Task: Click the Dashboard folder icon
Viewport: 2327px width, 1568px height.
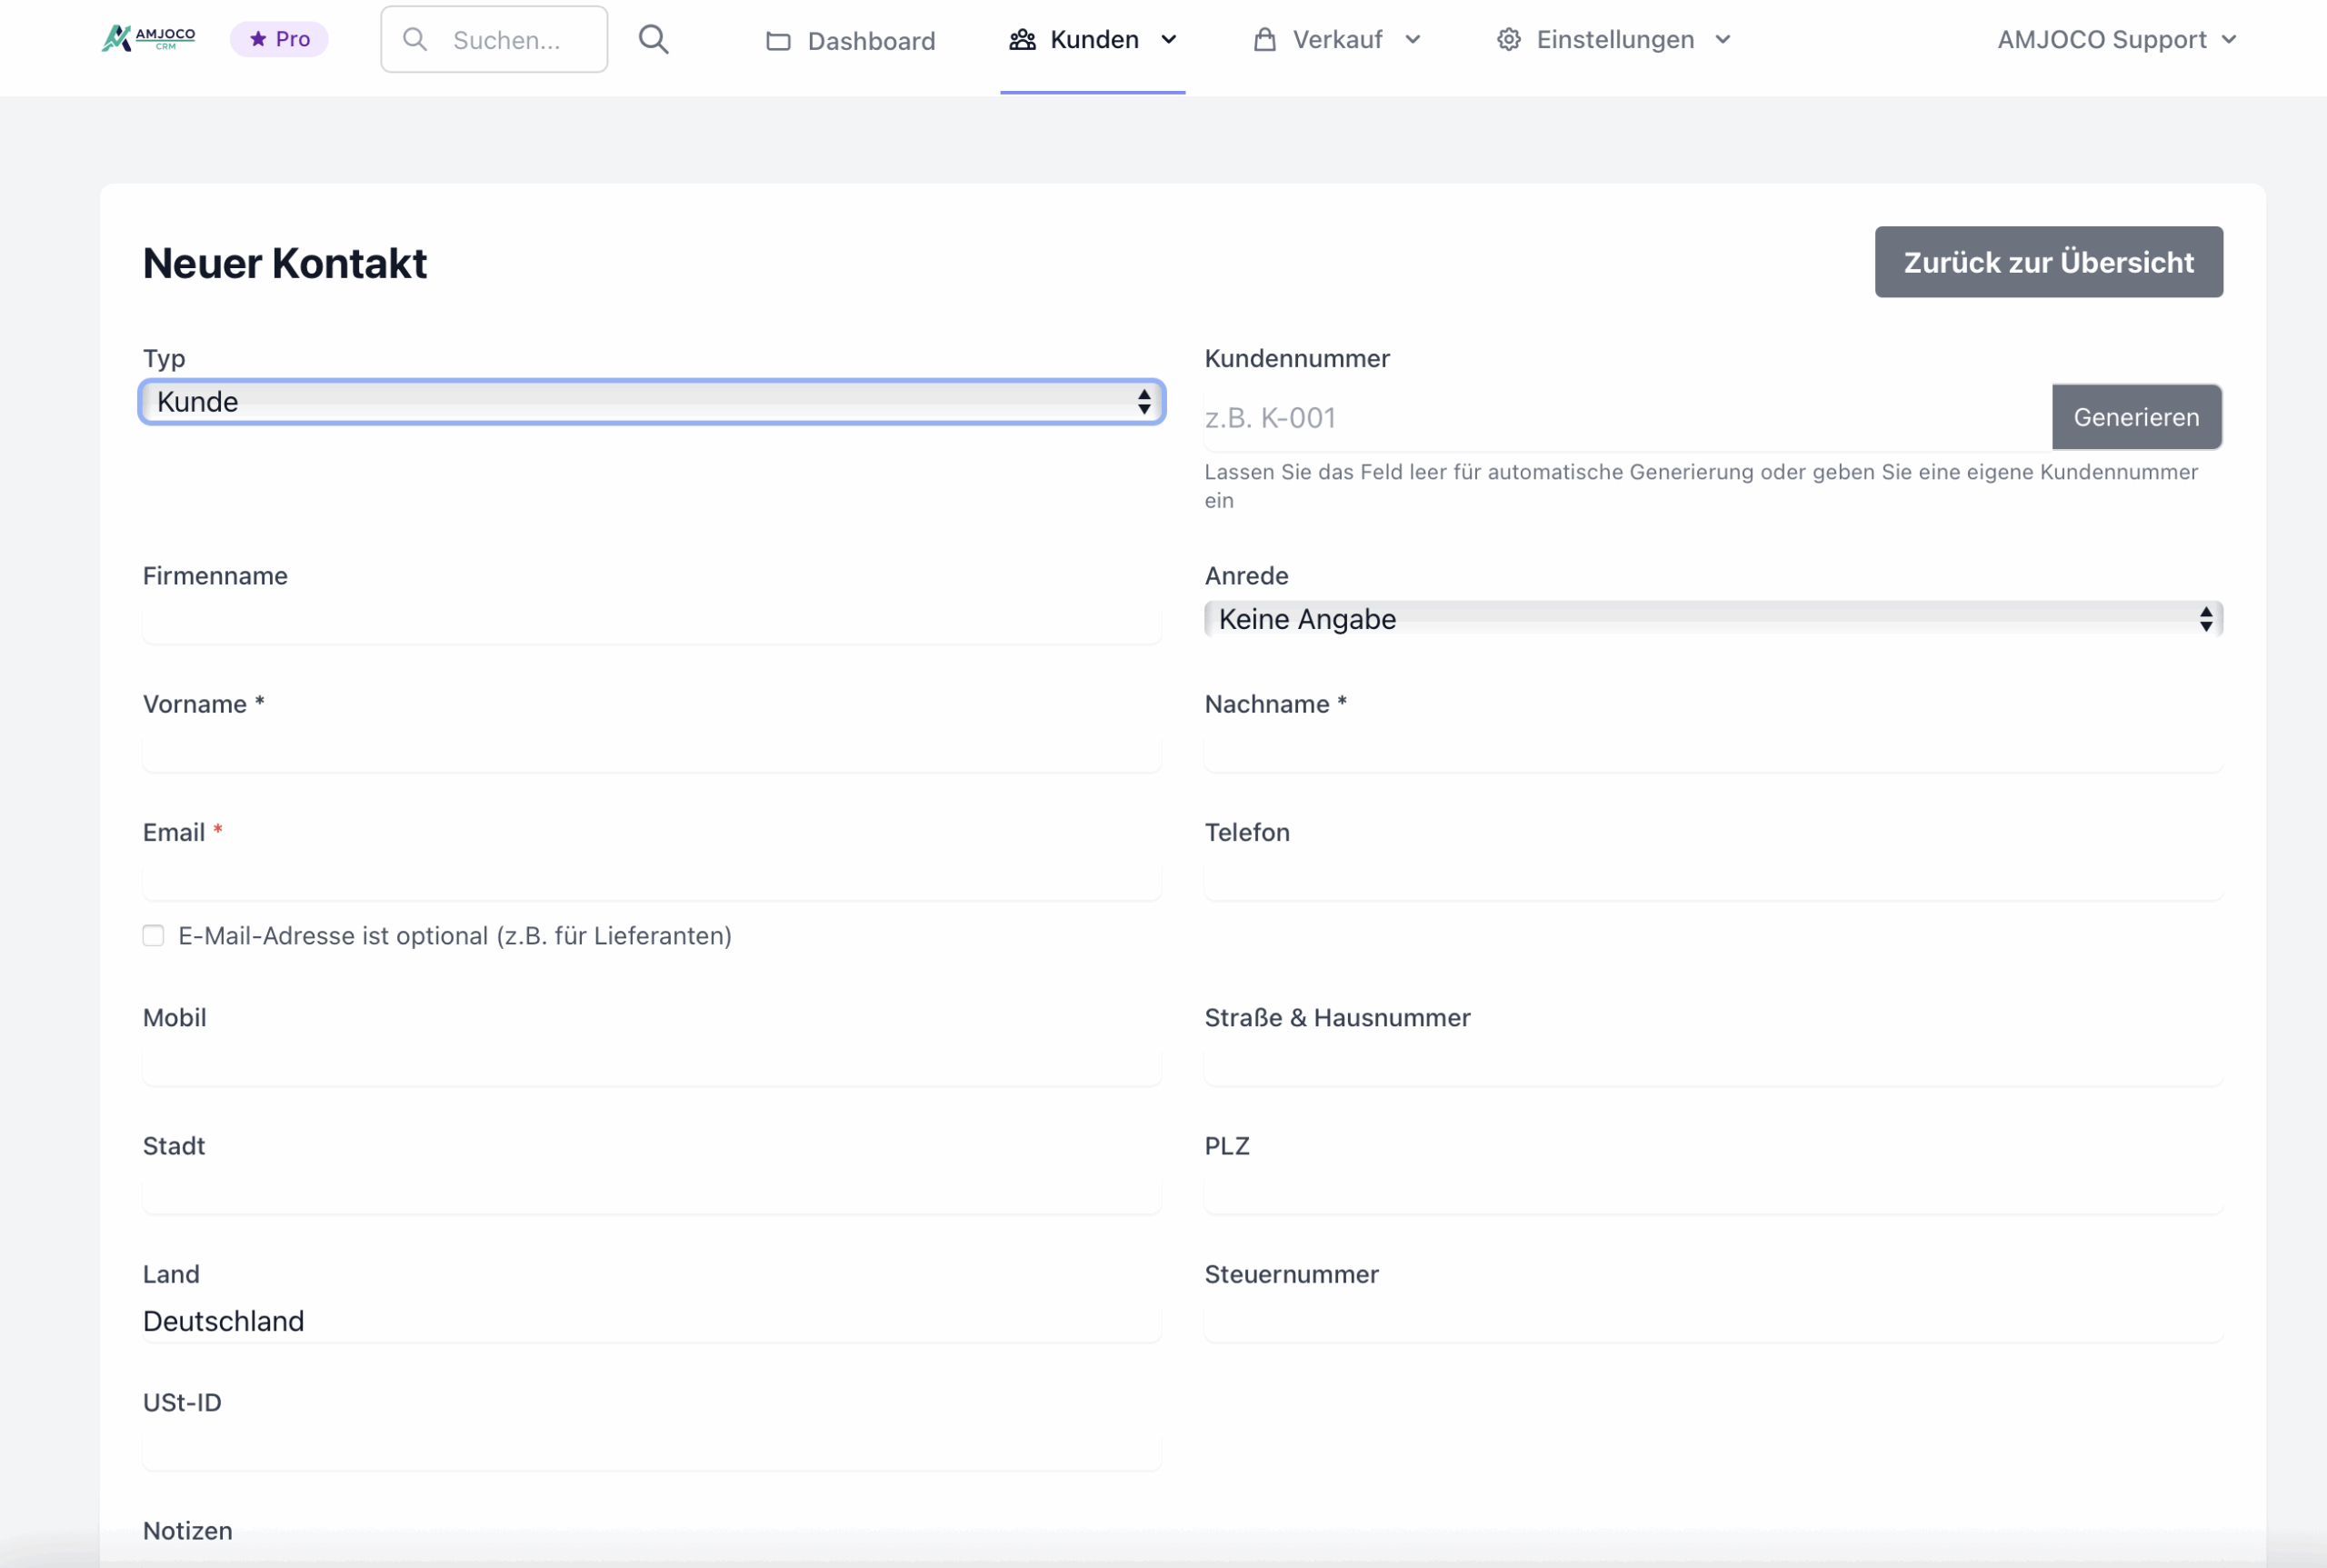Action: [x=778, y=41]
